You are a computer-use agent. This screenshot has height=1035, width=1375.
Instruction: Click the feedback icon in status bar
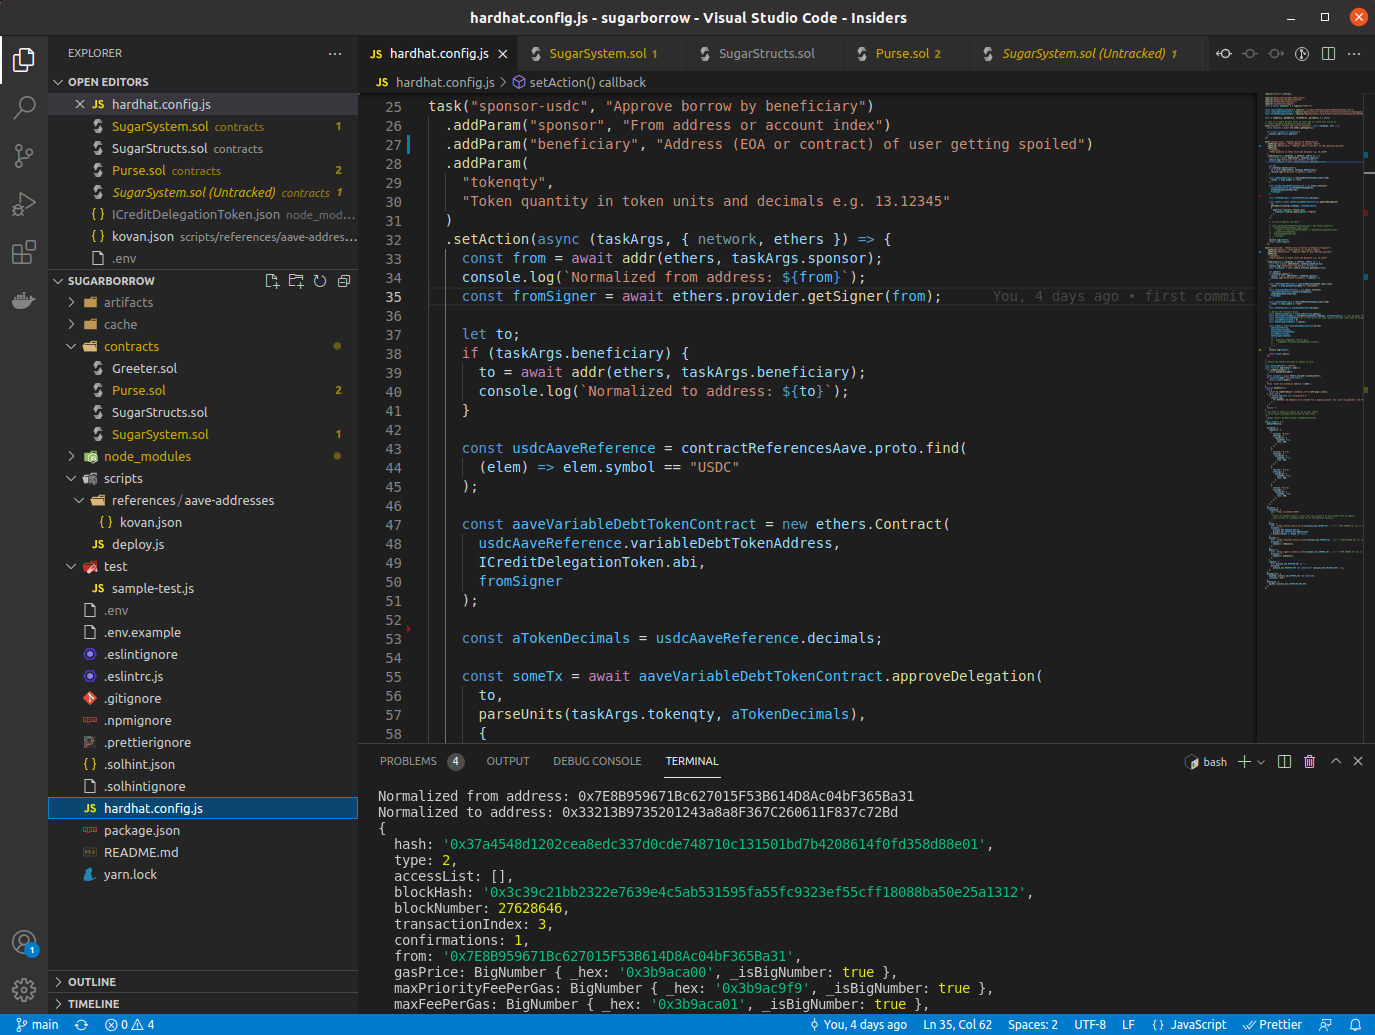tap(1326, 1025)
